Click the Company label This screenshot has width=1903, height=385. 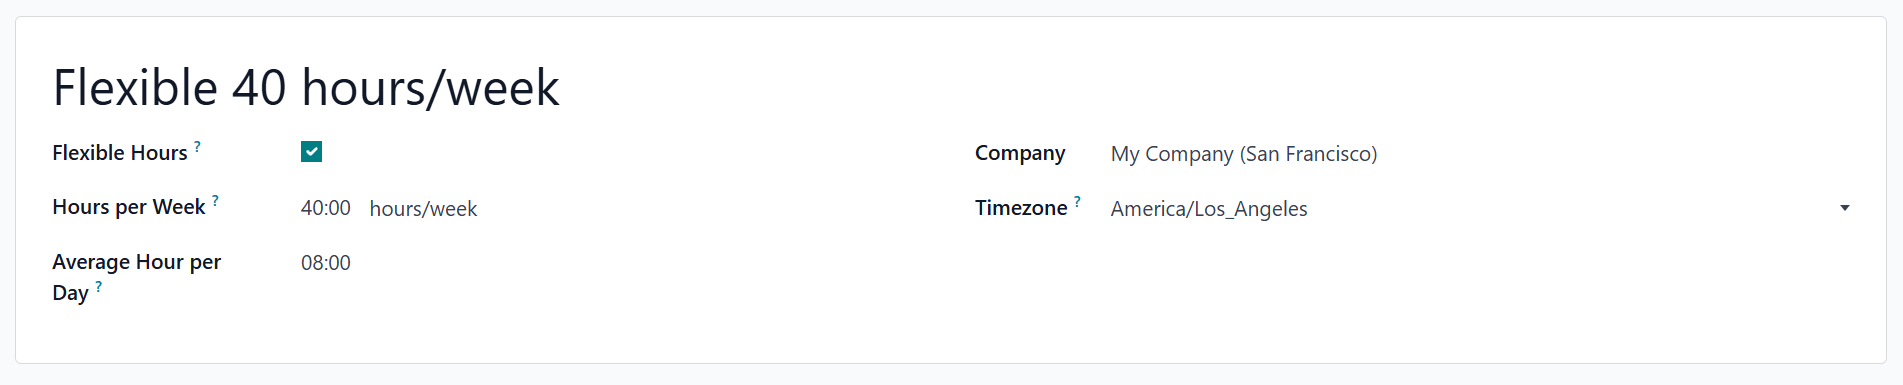click(x=1020, y=153)
